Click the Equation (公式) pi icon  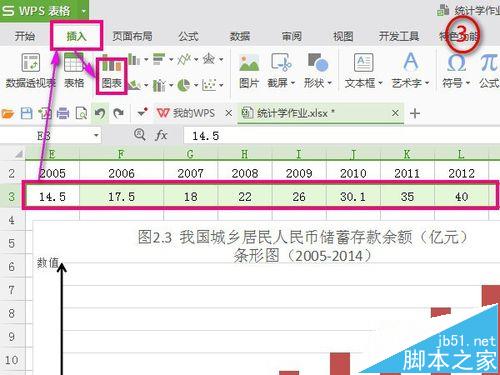[x=489, y=63]
